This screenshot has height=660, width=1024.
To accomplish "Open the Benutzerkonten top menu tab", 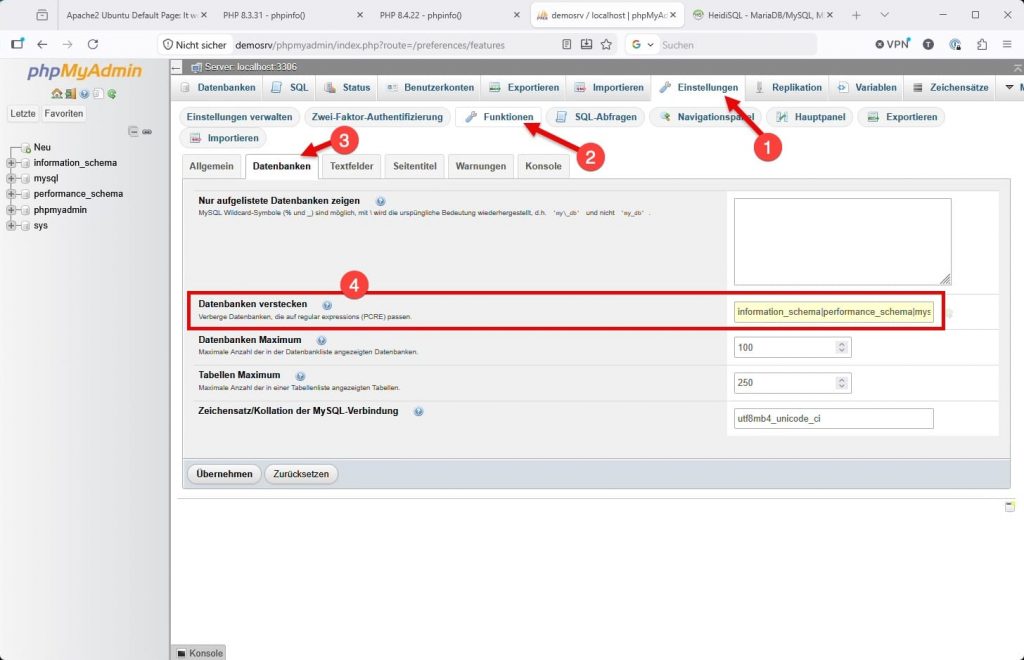I will point(430,87).
